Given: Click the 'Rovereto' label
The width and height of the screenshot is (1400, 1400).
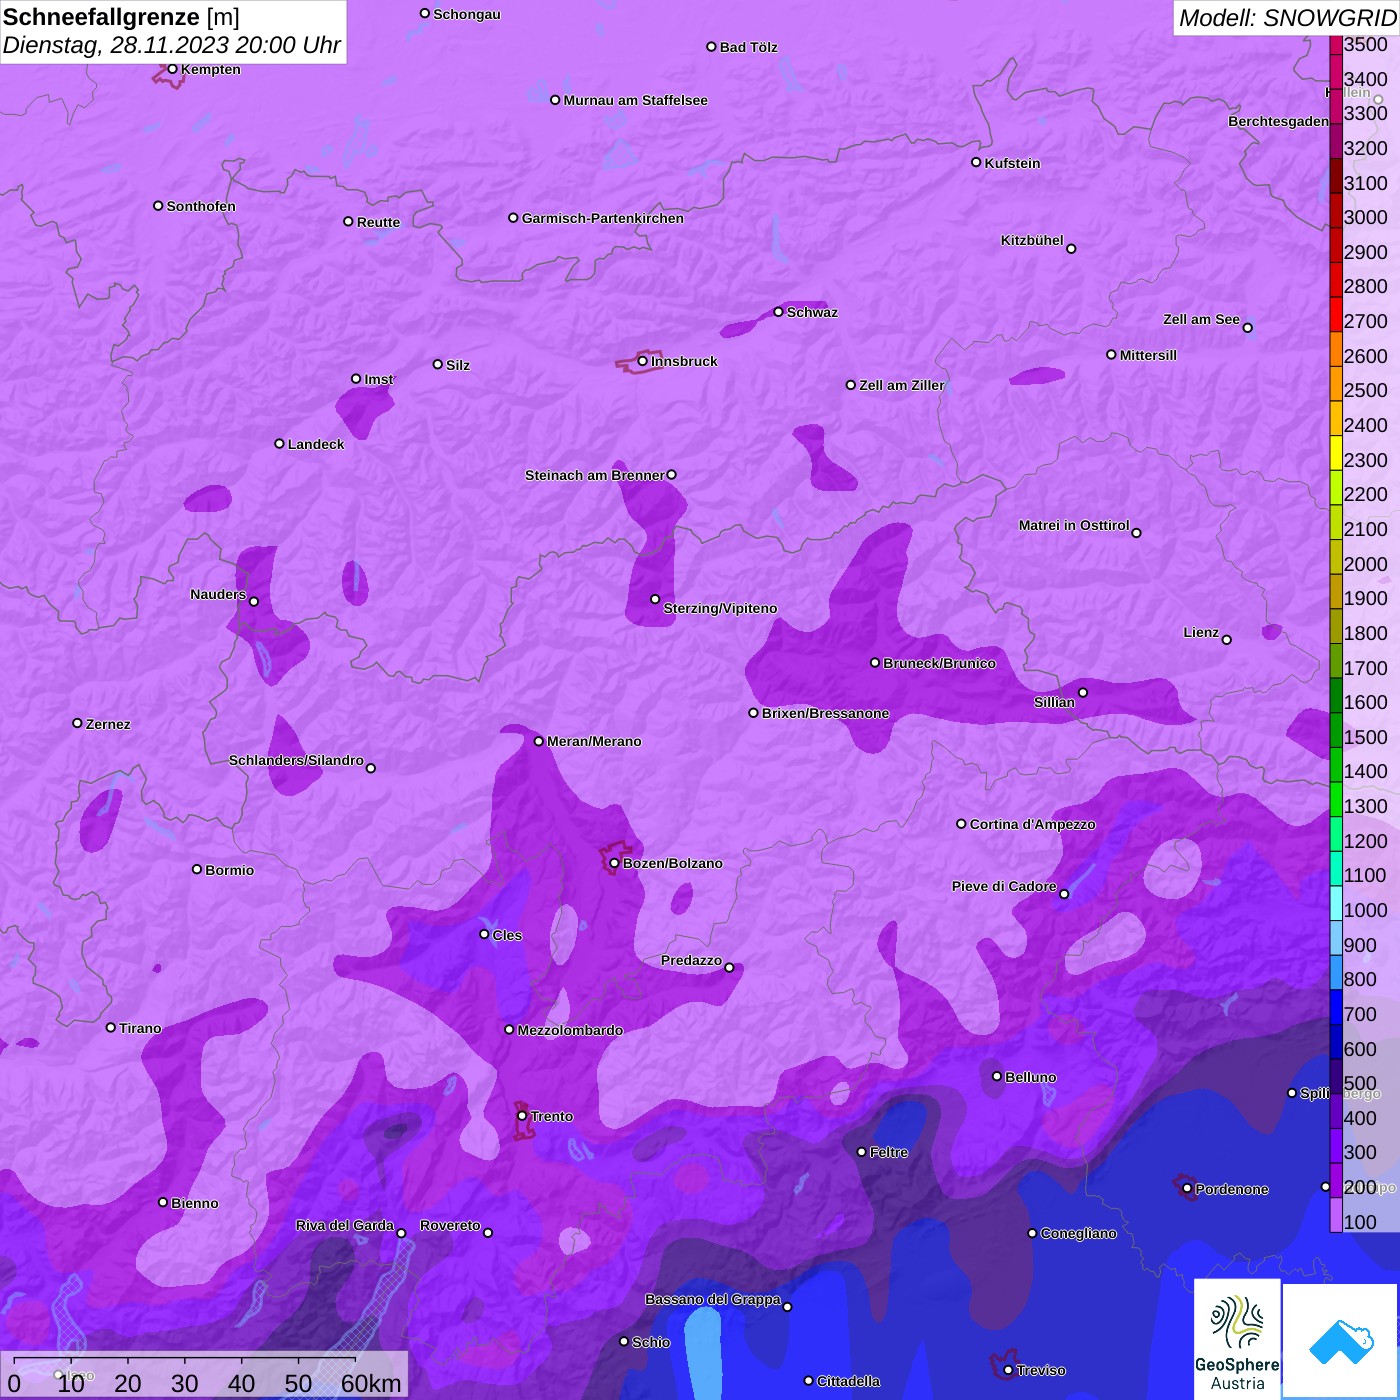Looking at the screenshot, I should click(450, 1225).
